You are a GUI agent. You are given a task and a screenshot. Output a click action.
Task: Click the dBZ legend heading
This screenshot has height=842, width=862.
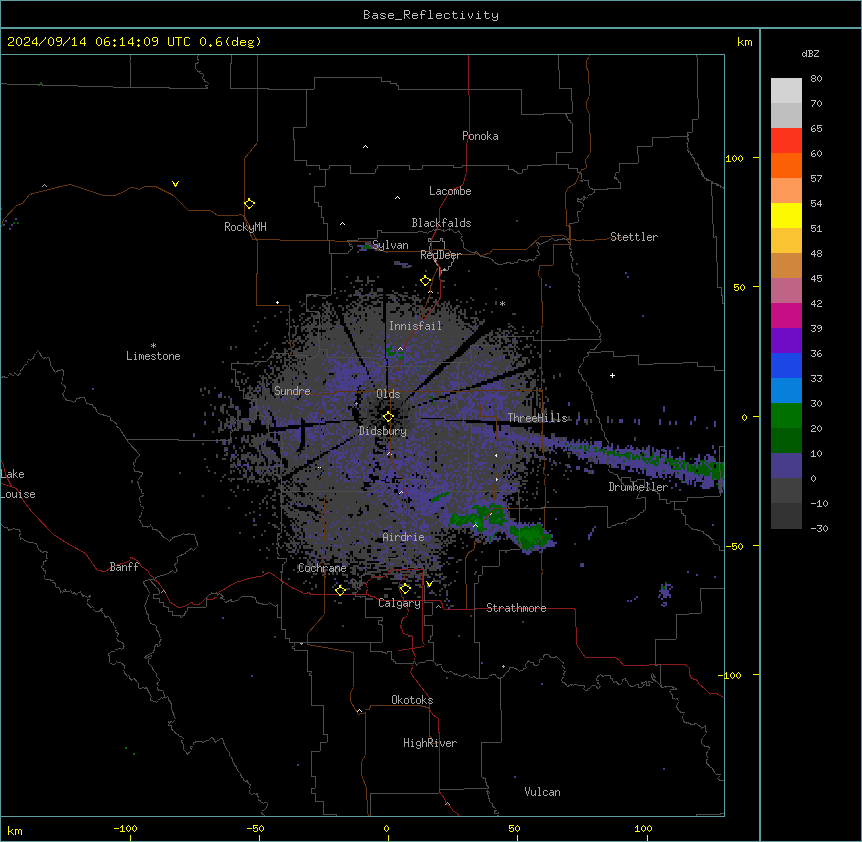pyautogui.click(x=810, y=53)
